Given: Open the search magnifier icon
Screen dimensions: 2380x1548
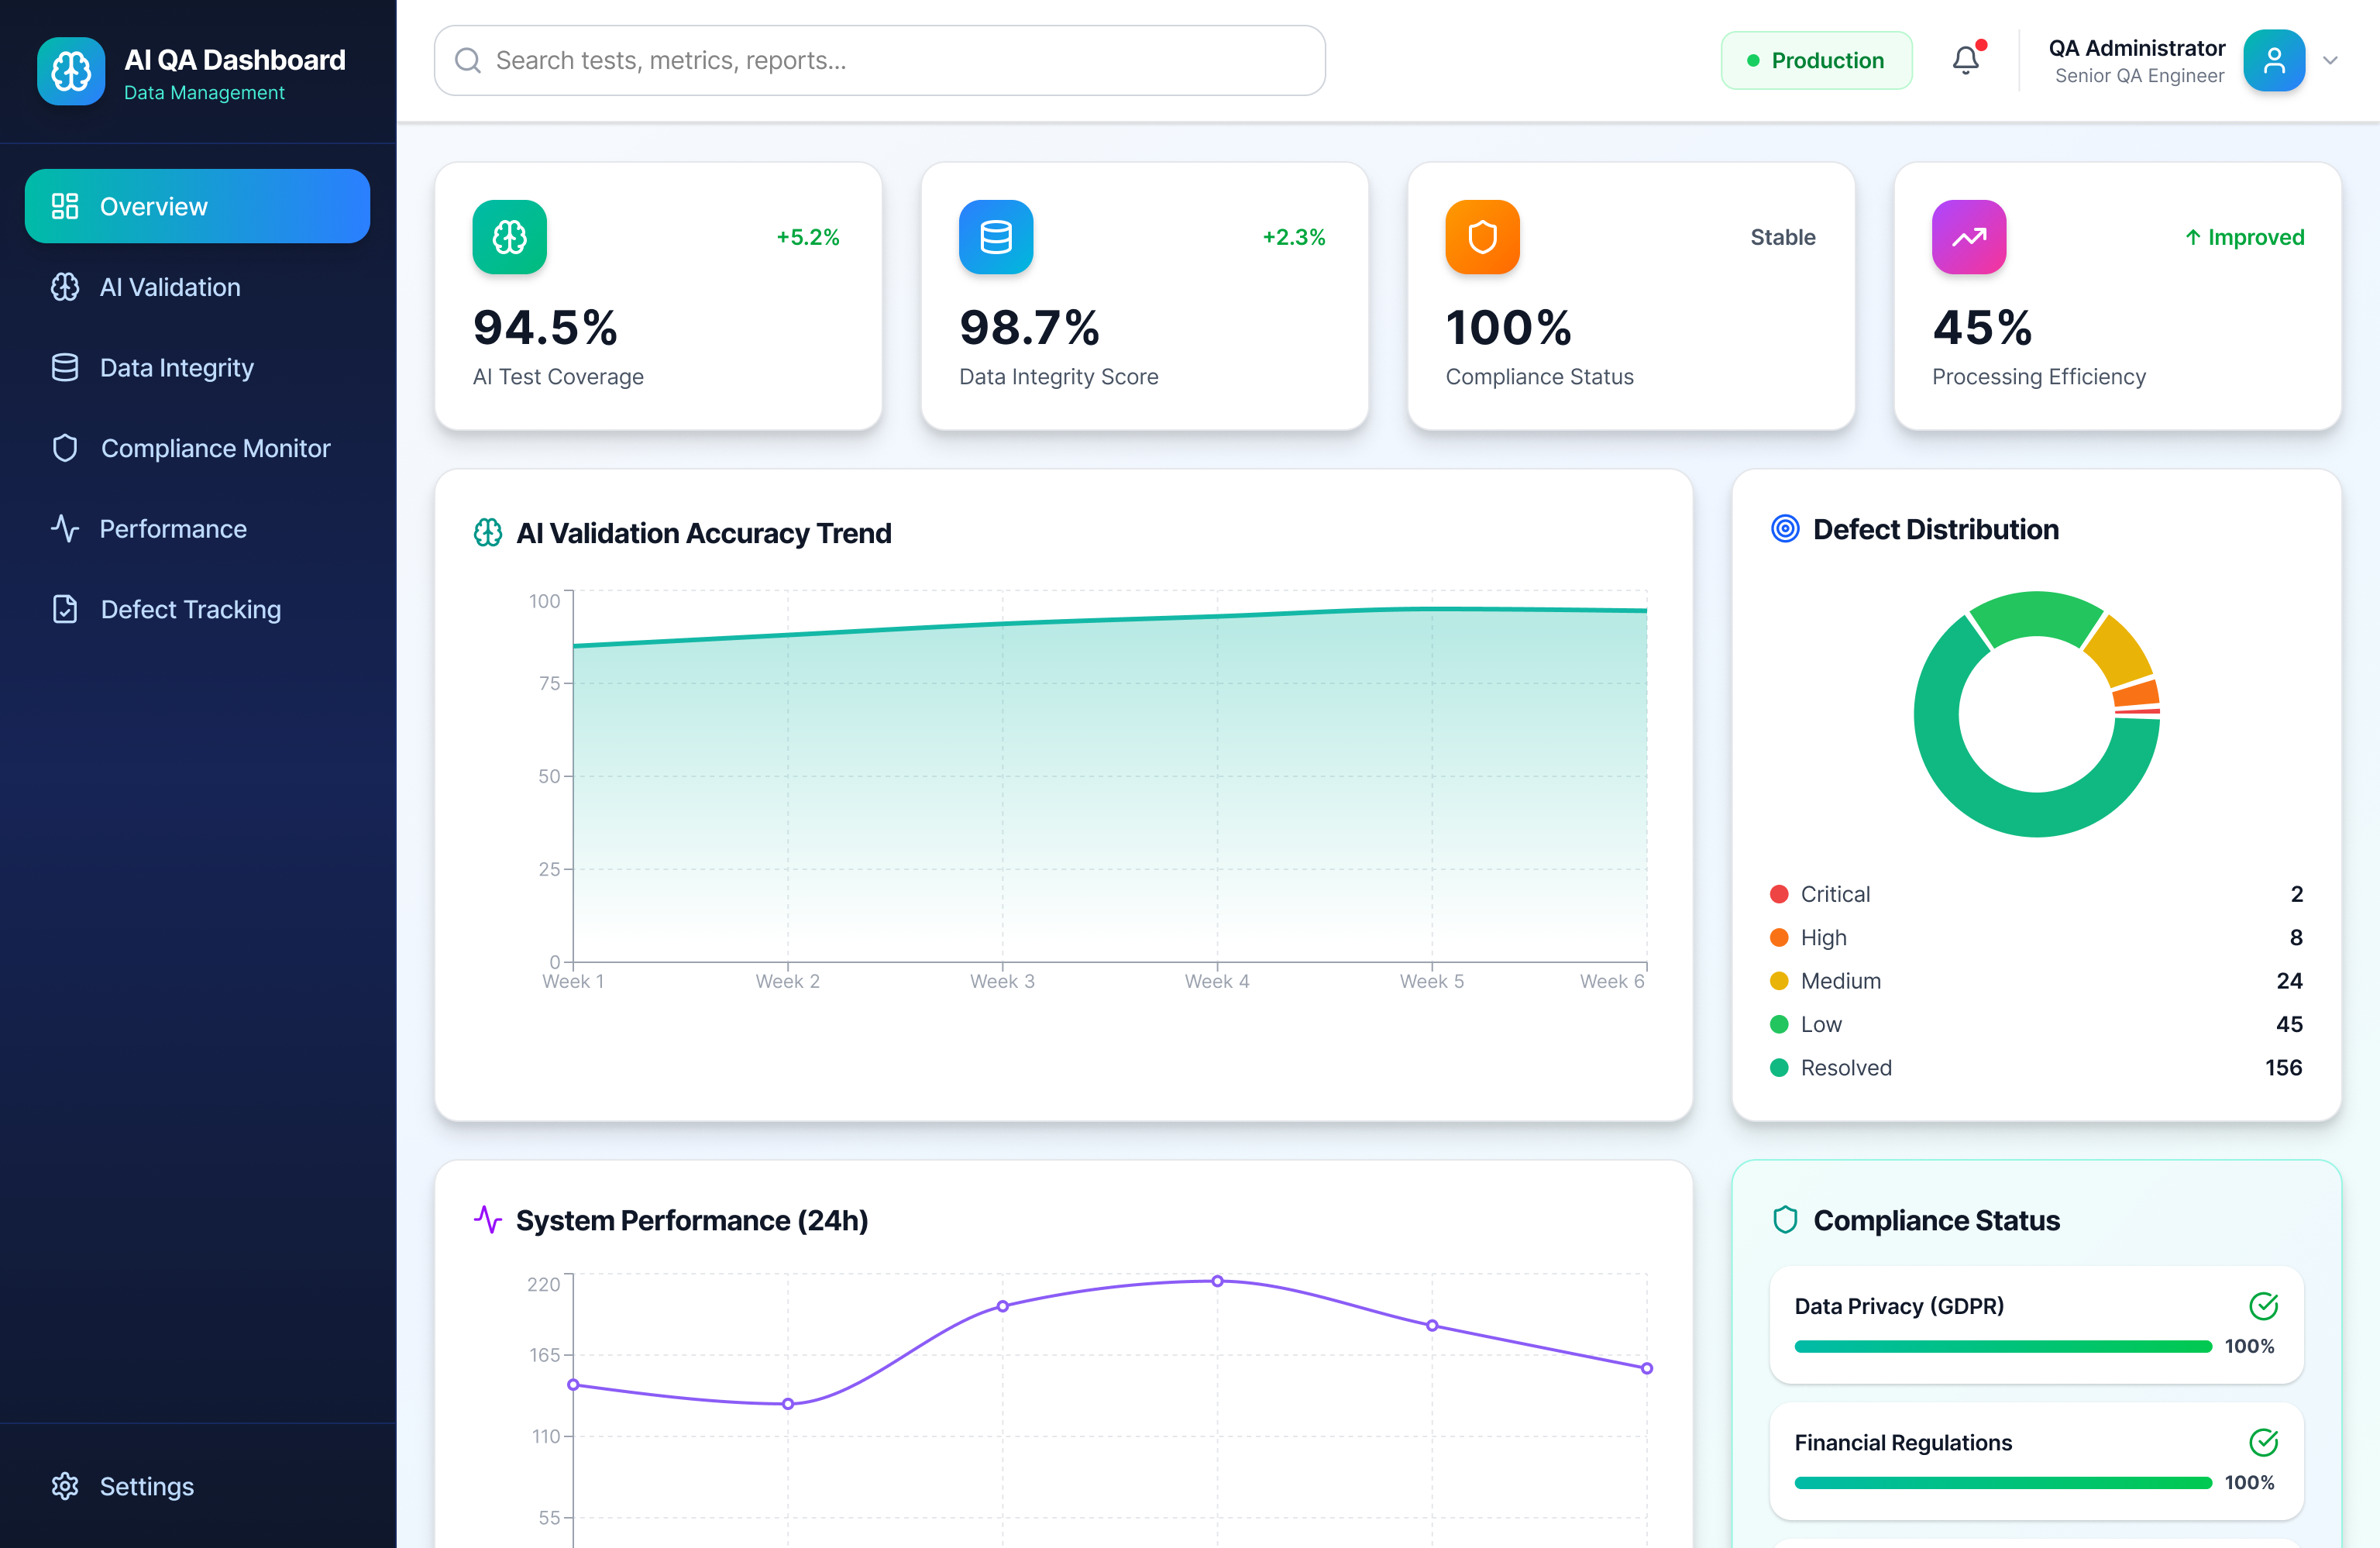Looking at the screenshot, I should (x=467, y=60).
